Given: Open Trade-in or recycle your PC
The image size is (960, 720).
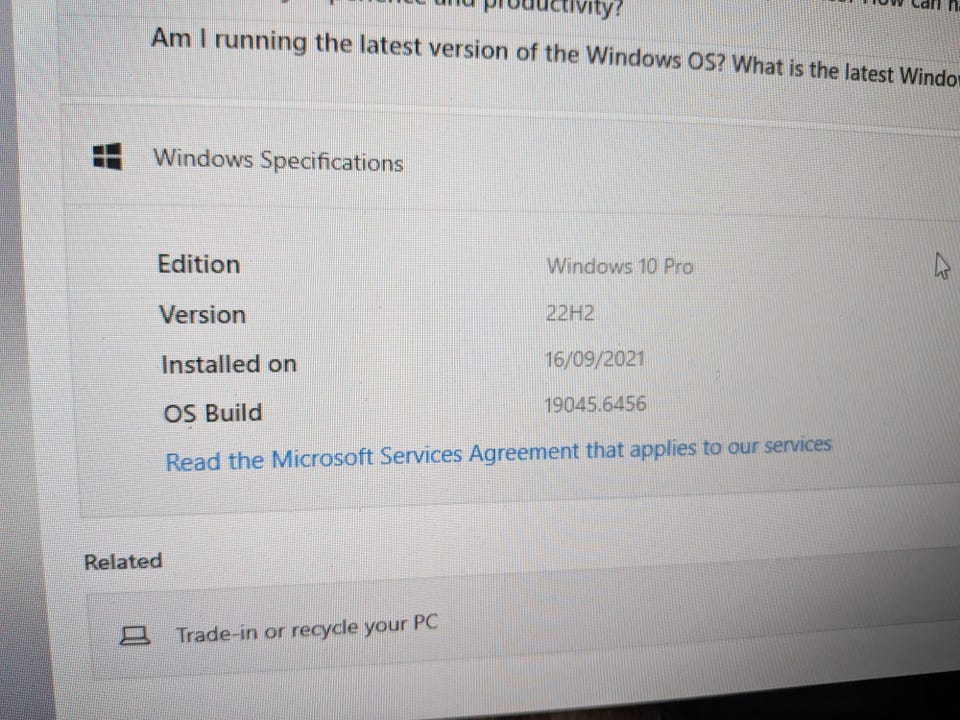Looking at the screenshot, I should [525, 628].
